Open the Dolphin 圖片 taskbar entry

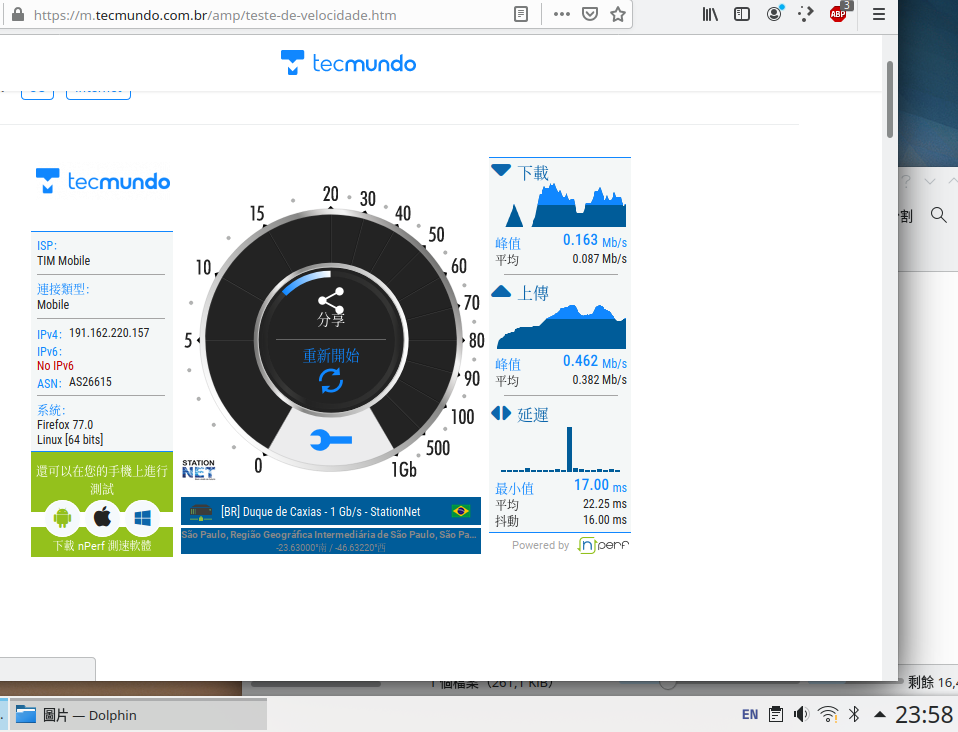pos(138,715)
